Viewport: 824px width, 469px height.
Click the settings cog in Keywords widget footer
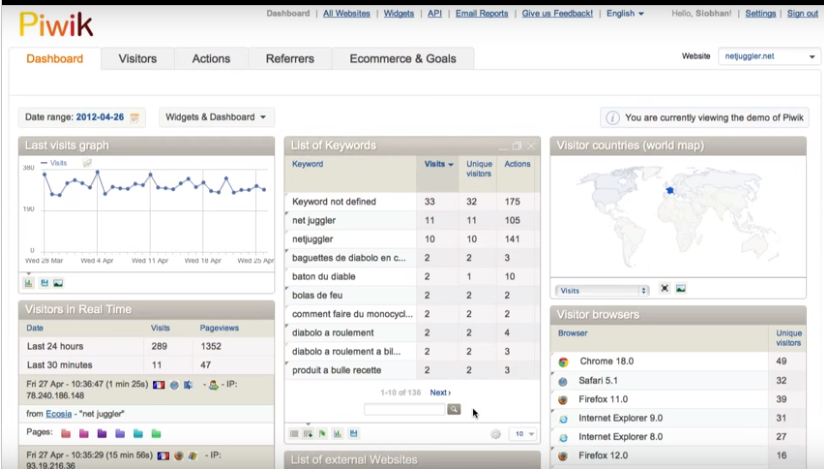pyautogui.click(x=496, y=434)
